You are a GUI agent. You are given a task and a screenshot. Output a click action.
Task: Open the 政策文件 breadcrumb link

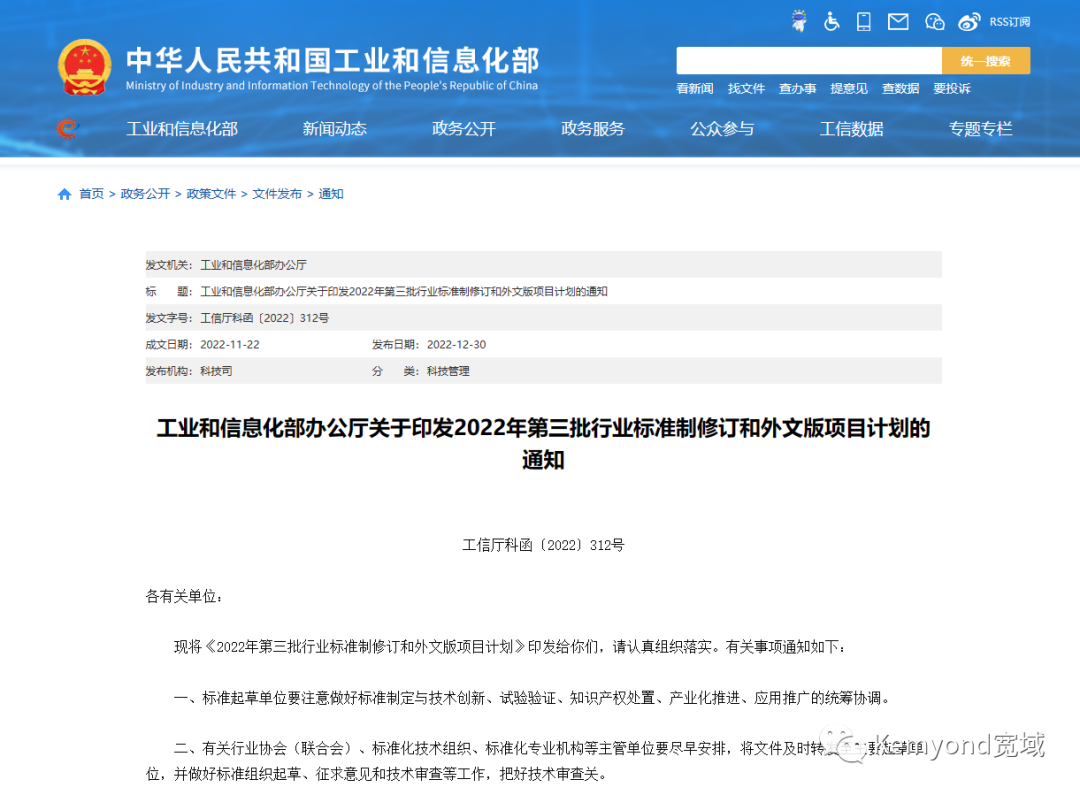click(x=211, y=193)
